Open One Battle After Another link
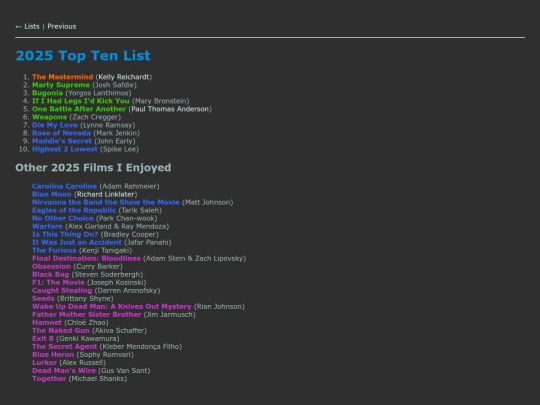 [x=79, y=109]
